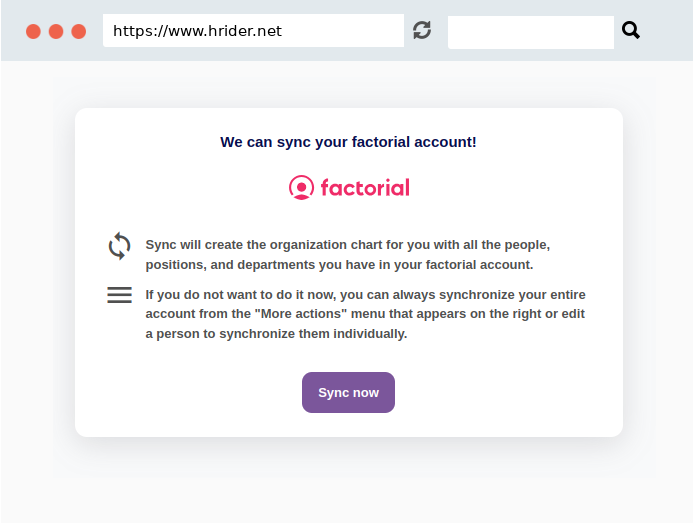Click the first red window dot
Image resolution: width=693 pixels, height=523 pixels.
33,32
